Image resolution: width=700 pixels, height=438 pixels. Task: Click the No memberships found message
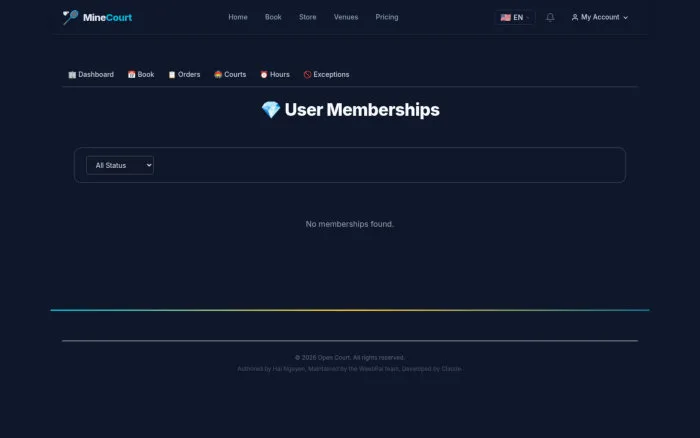click(350, 224)
